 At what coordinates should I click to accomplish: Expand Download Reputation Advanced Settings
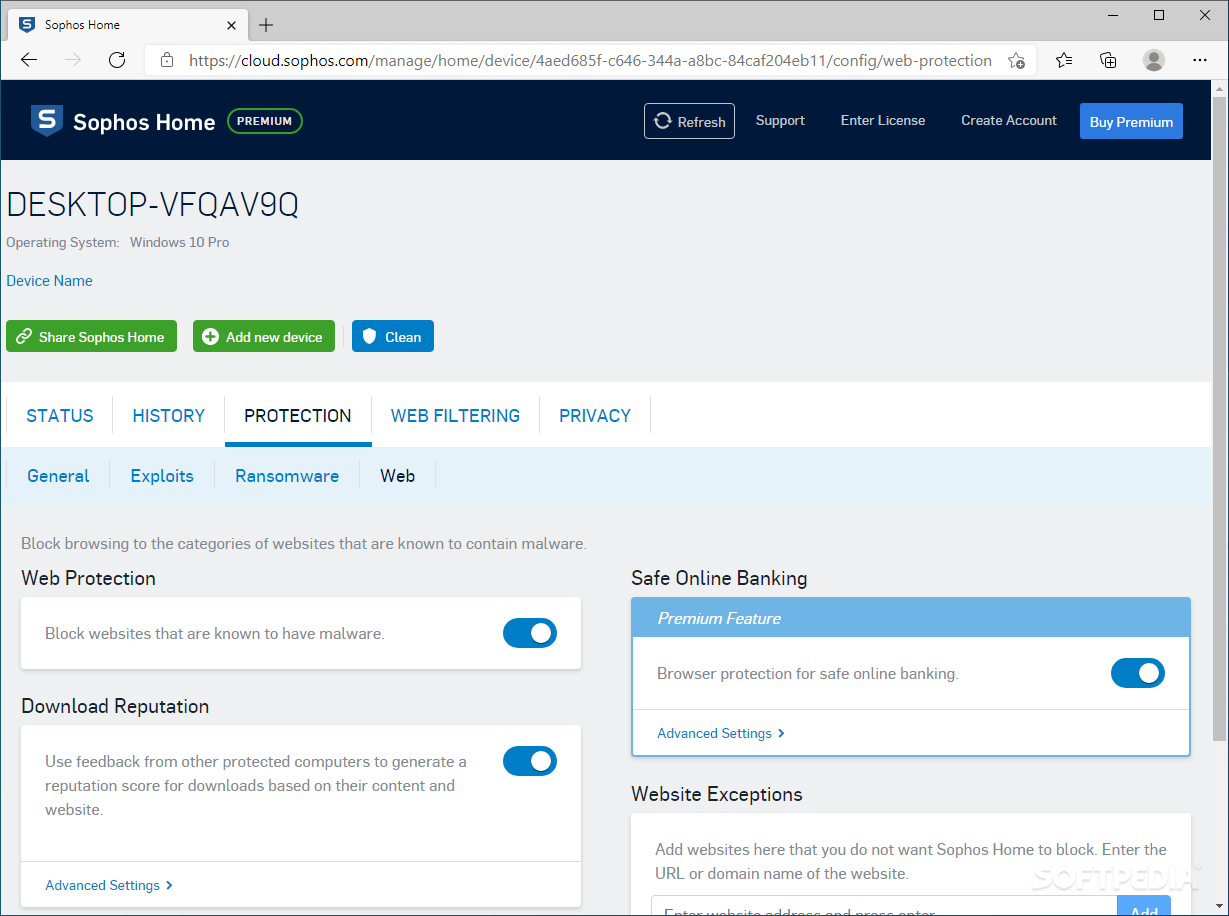(109, 885)
